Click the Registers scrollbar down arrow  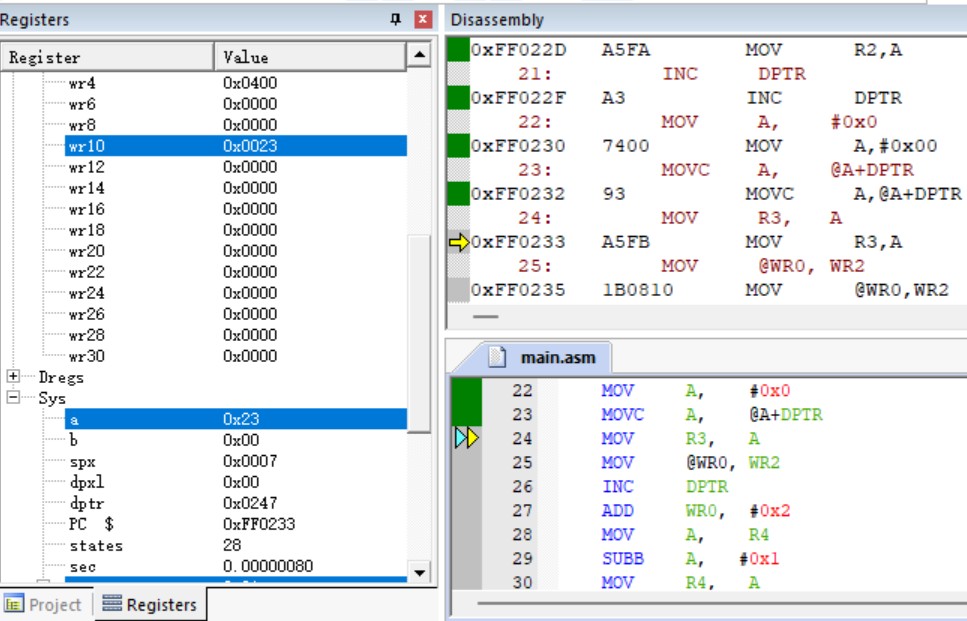tap(419, 573)
